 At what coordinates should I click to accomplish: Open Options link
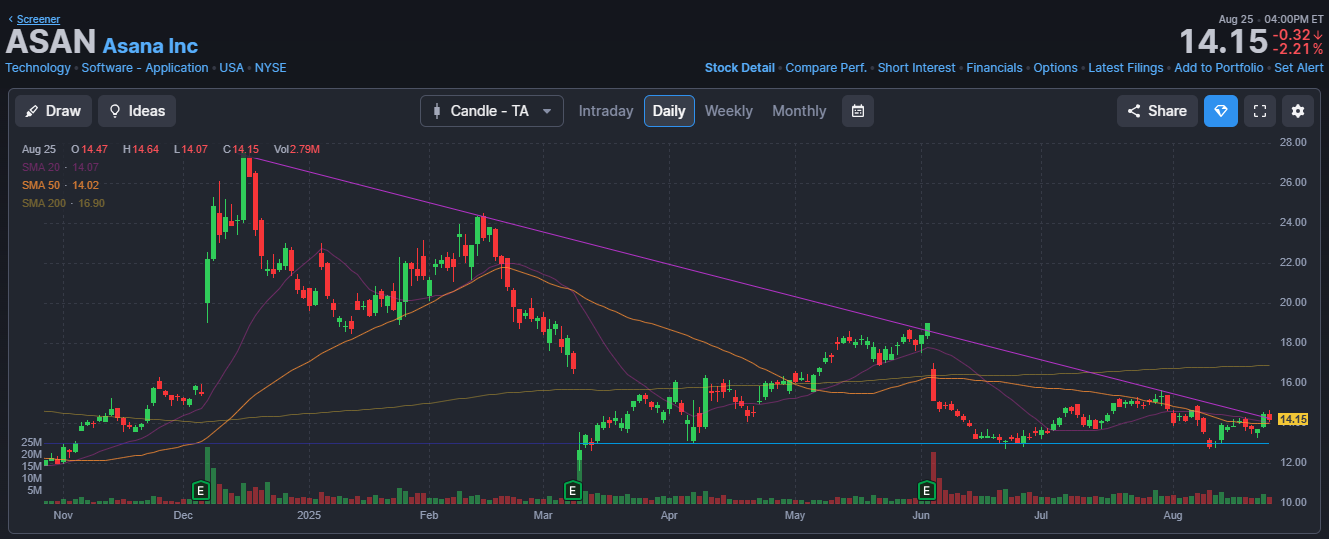tap(1055, 68)
